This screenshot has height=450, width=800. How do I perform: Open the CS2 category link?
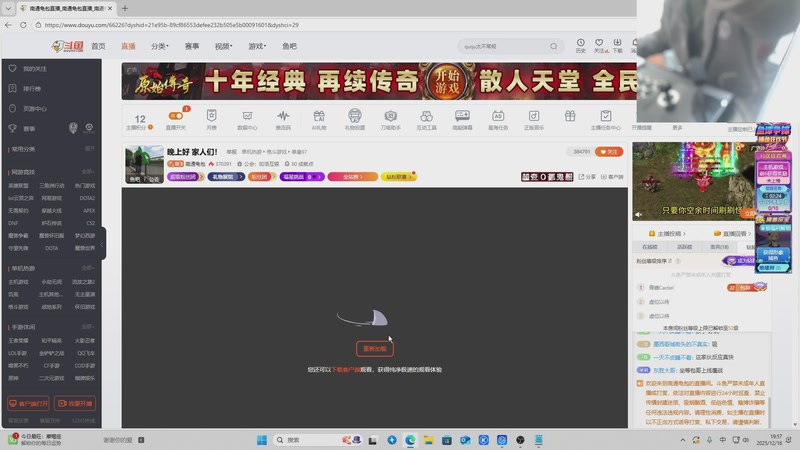click(x=90, y=223)
